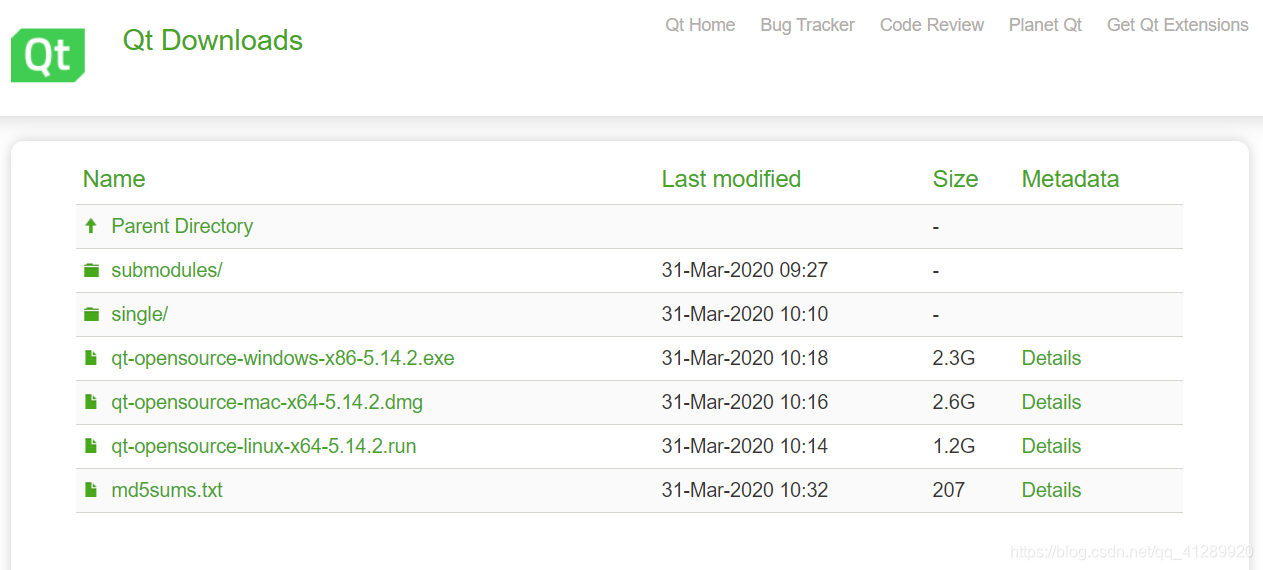Open the Get Qt Extensions link
Viewport: 1263px width, 570px height.
1178,25
